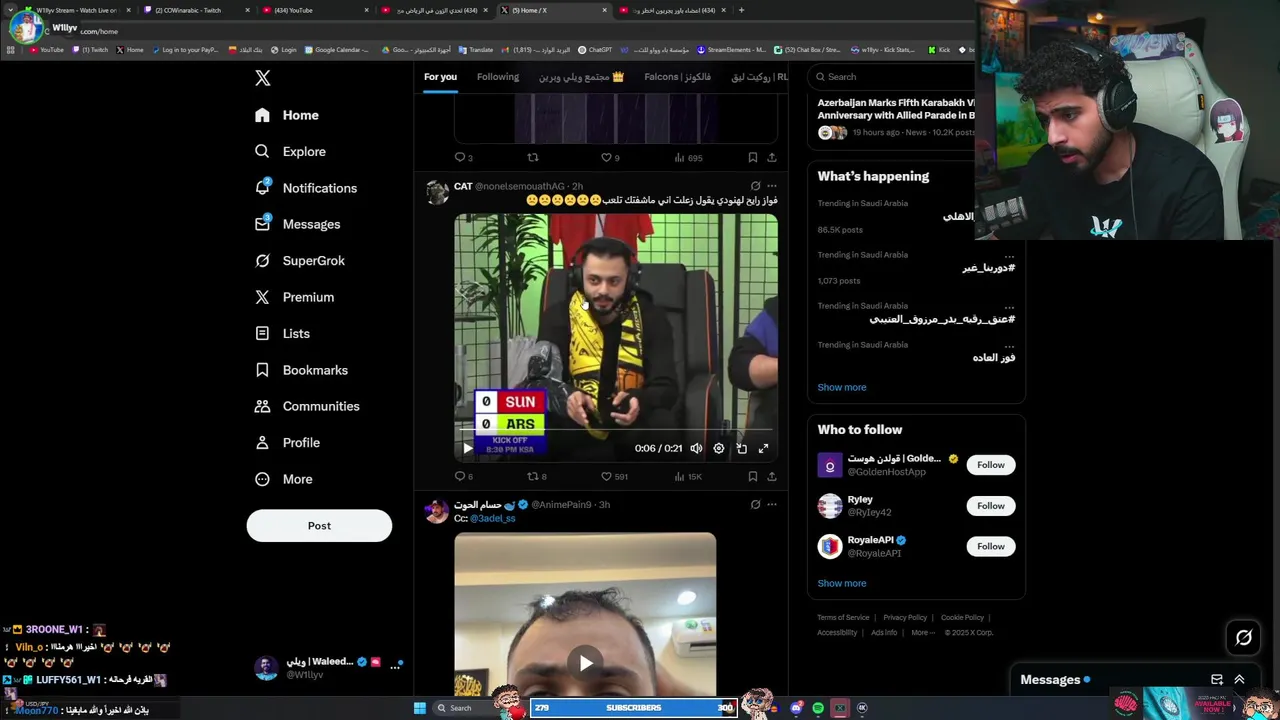
Task: Open Profile in the sidebar
Action: pyautogui.click(x=288, y=442)
